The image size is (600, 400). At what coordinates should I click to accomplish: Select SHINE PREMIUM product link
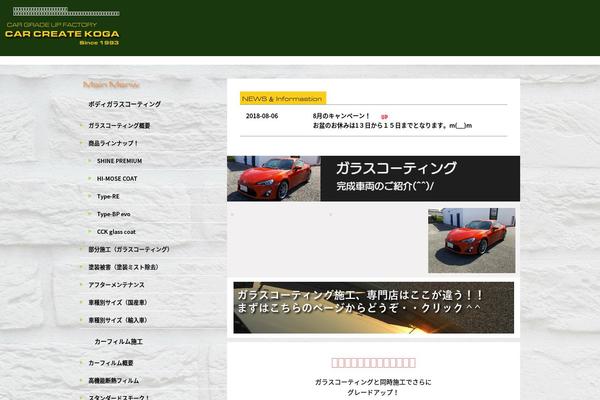(x=119, y=161)
